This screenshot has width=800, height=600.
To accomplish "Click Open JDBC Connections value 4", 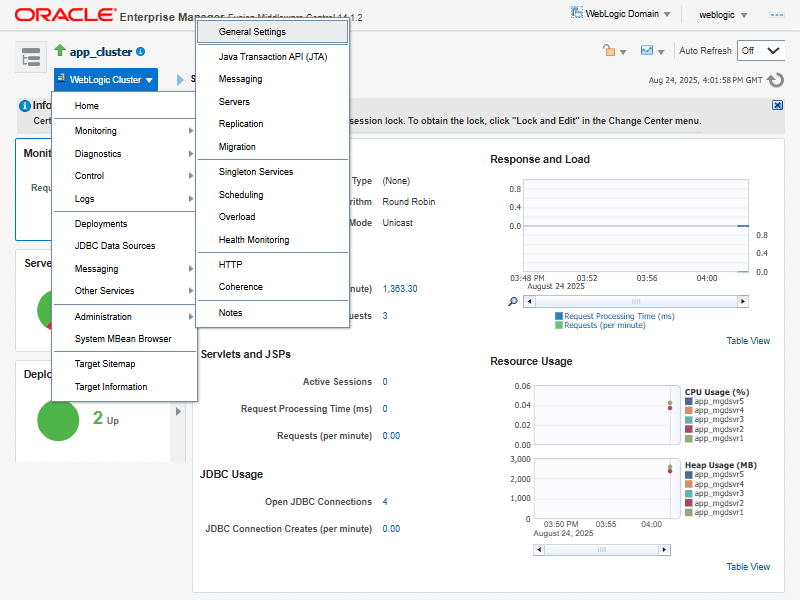I will (x=385, y=502).
